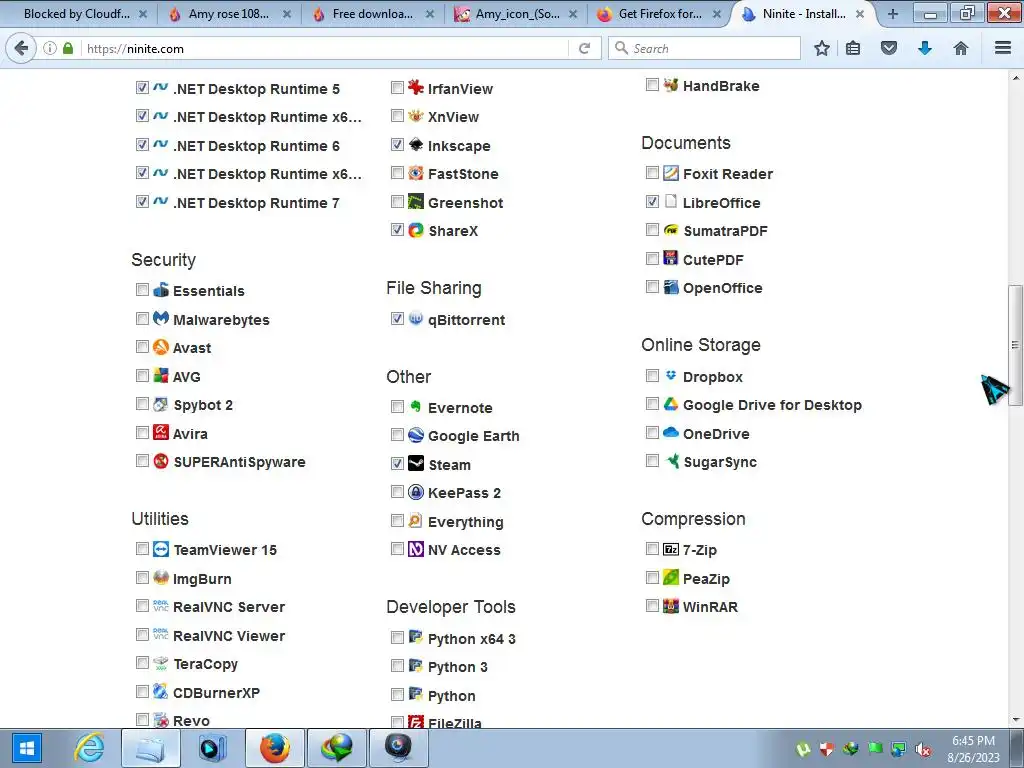Open the Firefox hamburger menu
This screenshot has height=768, width=1024.
(1003, 48)
